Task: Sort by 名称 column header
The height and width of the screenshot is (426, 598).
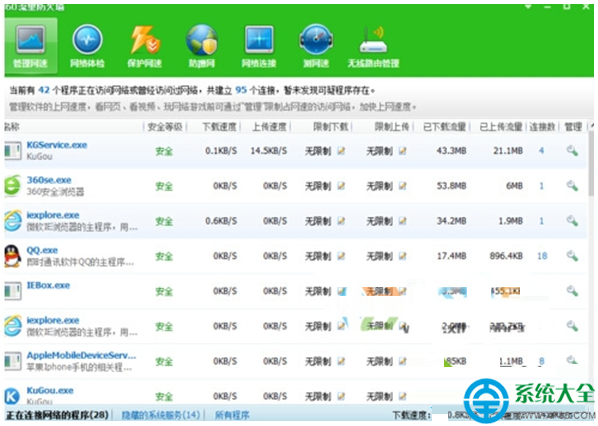Action: tap(12, 127)
